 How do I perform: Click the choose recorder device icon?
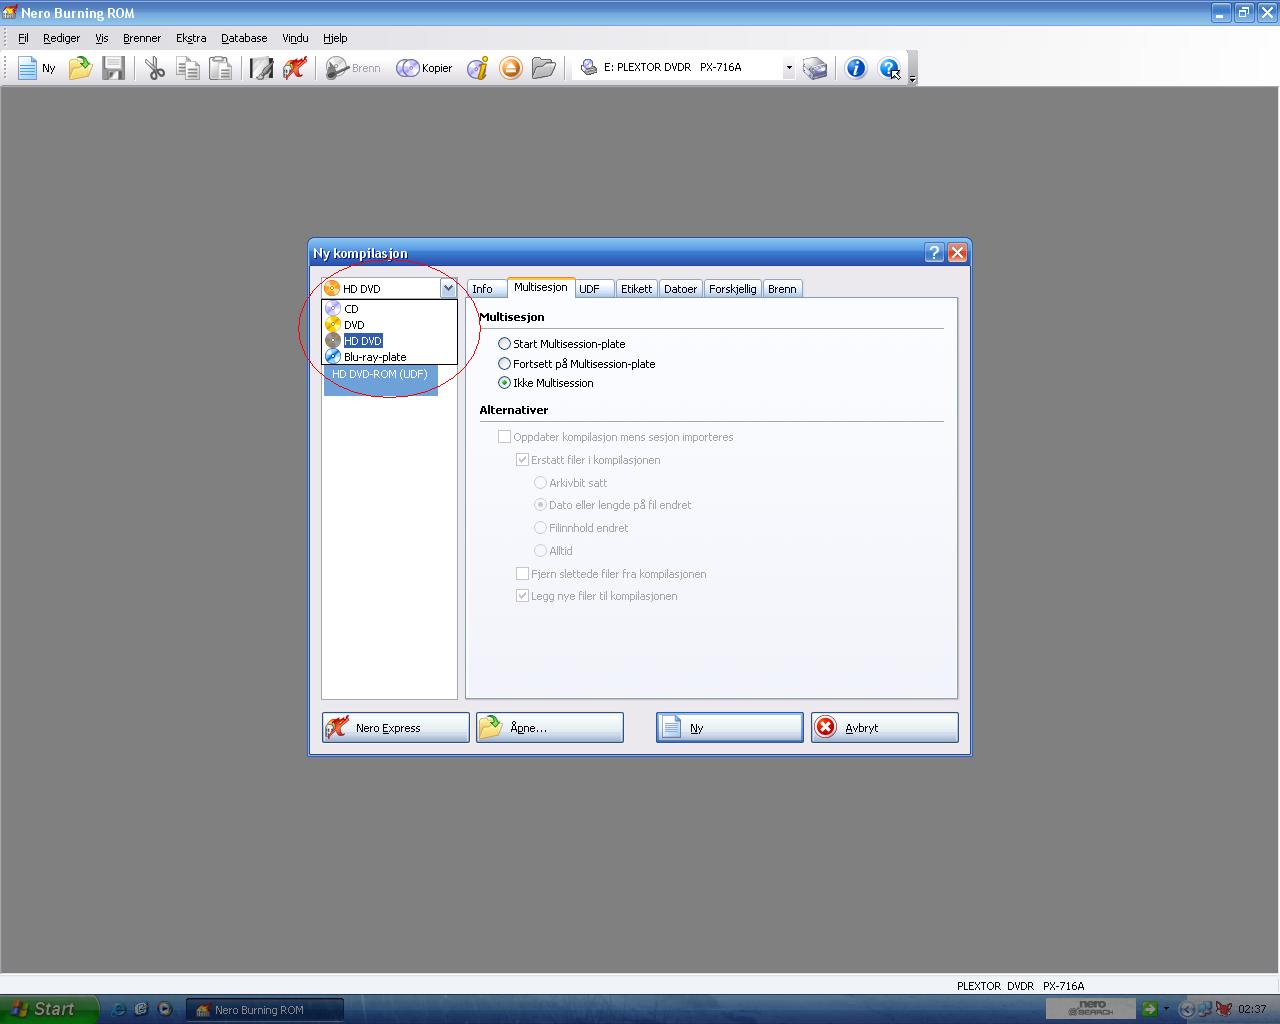pos(815,68)
